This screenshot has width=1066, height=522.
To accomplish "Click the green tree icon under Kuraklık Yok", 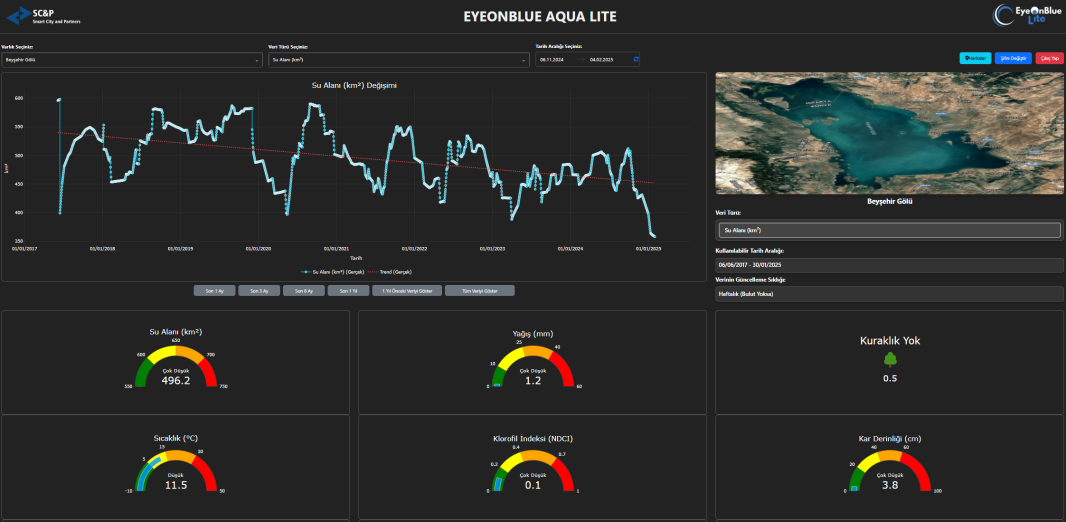I will pos(890,360).
